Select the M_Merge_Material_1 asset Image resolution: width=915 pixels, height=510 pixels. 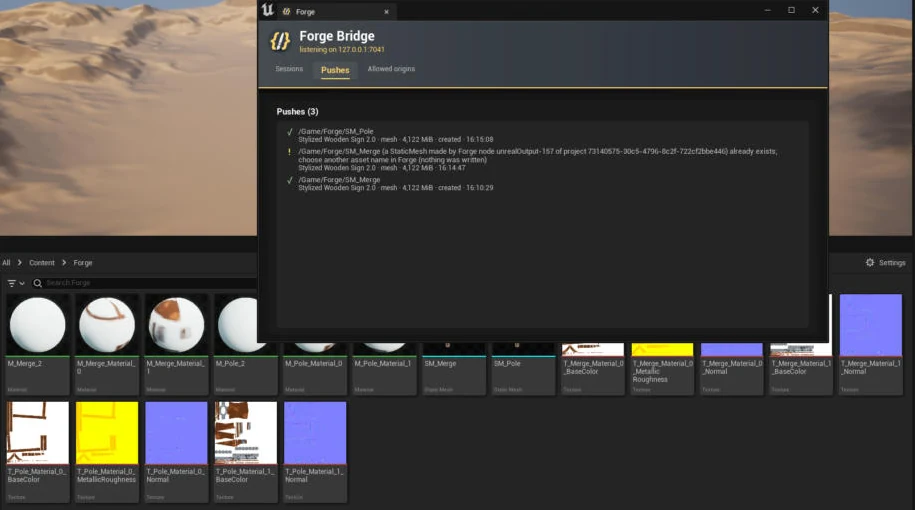[x=176, y=344]
